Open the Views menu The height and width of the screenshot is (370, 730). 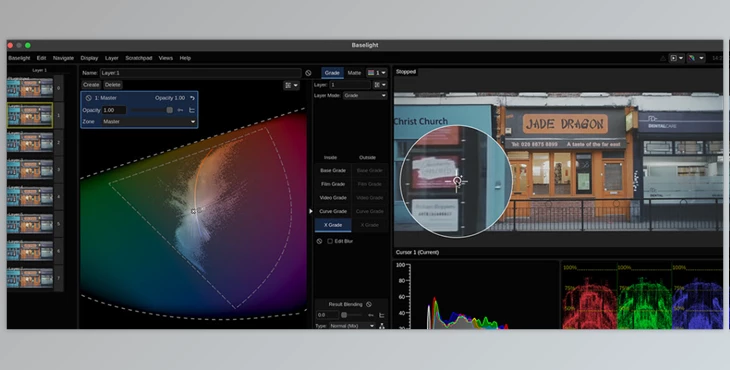coord(166,58)
